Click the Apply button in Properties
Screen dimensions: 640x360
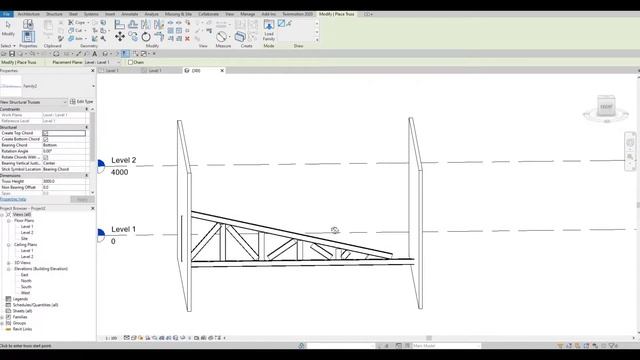(82, 200)
